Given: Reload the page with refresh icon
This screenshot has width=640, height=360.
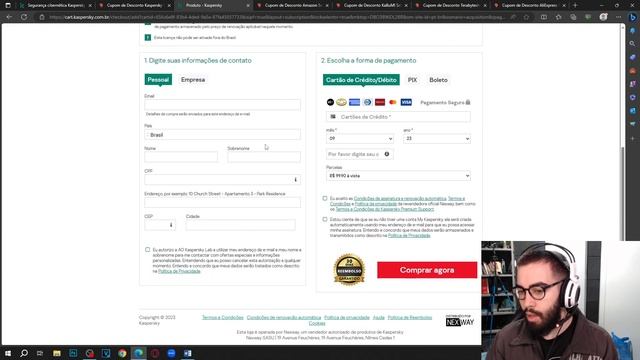Looking at the screenshot, I should click(x=24, y=17).
